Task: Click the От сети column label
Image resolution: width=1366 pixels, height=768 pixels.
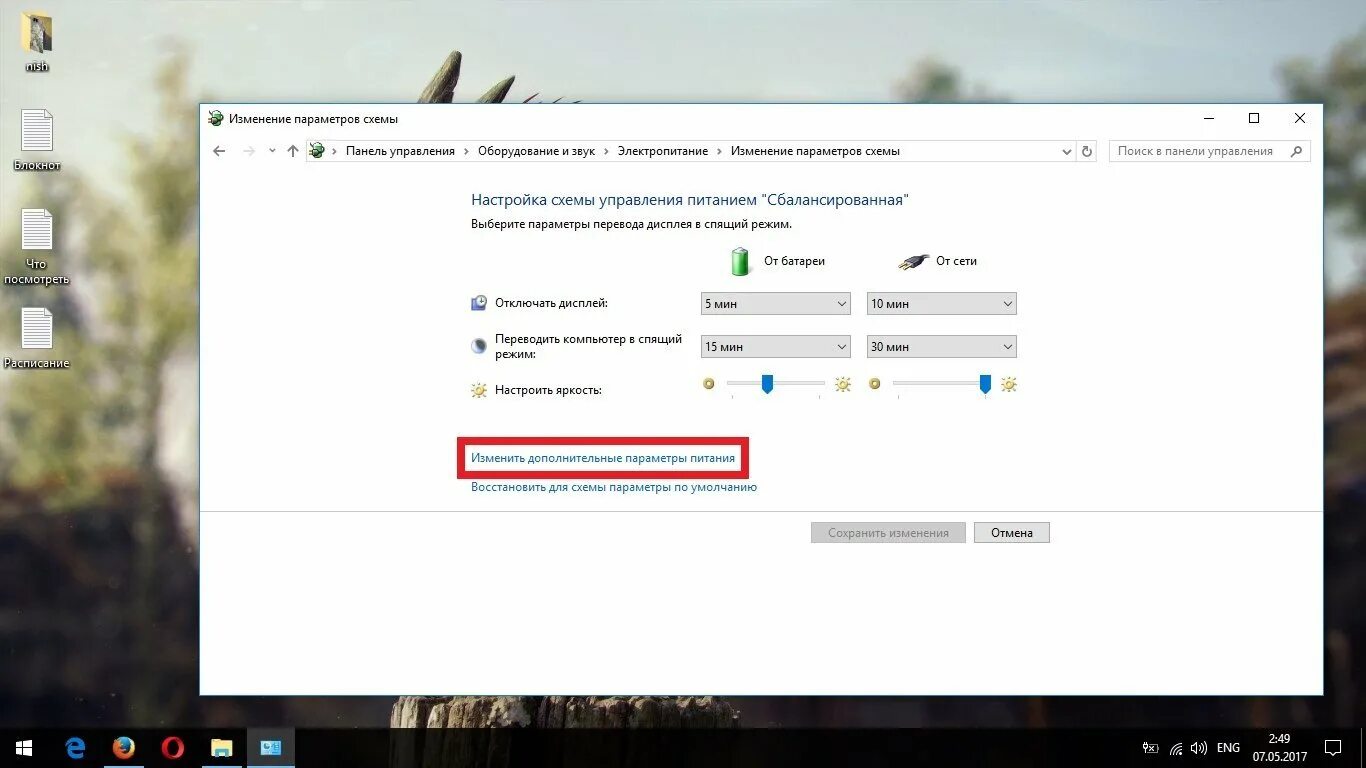Action: [x=956, y=261]
